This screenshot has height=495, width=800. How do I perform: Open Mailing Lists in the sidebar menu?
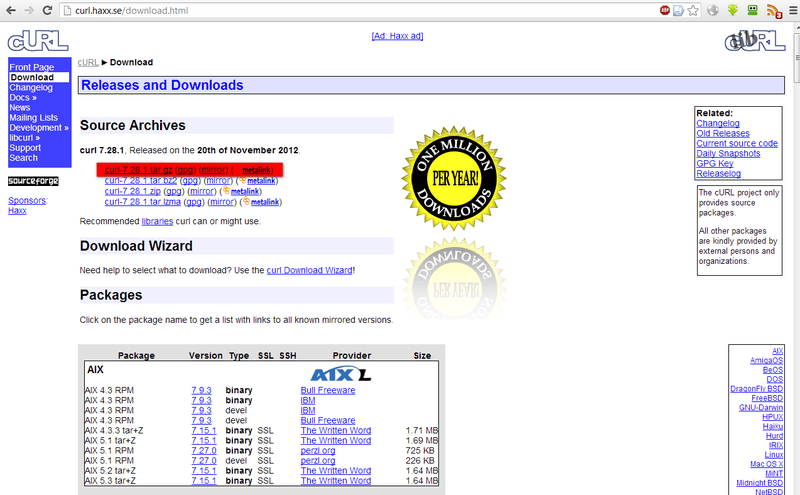pos(33,117)
